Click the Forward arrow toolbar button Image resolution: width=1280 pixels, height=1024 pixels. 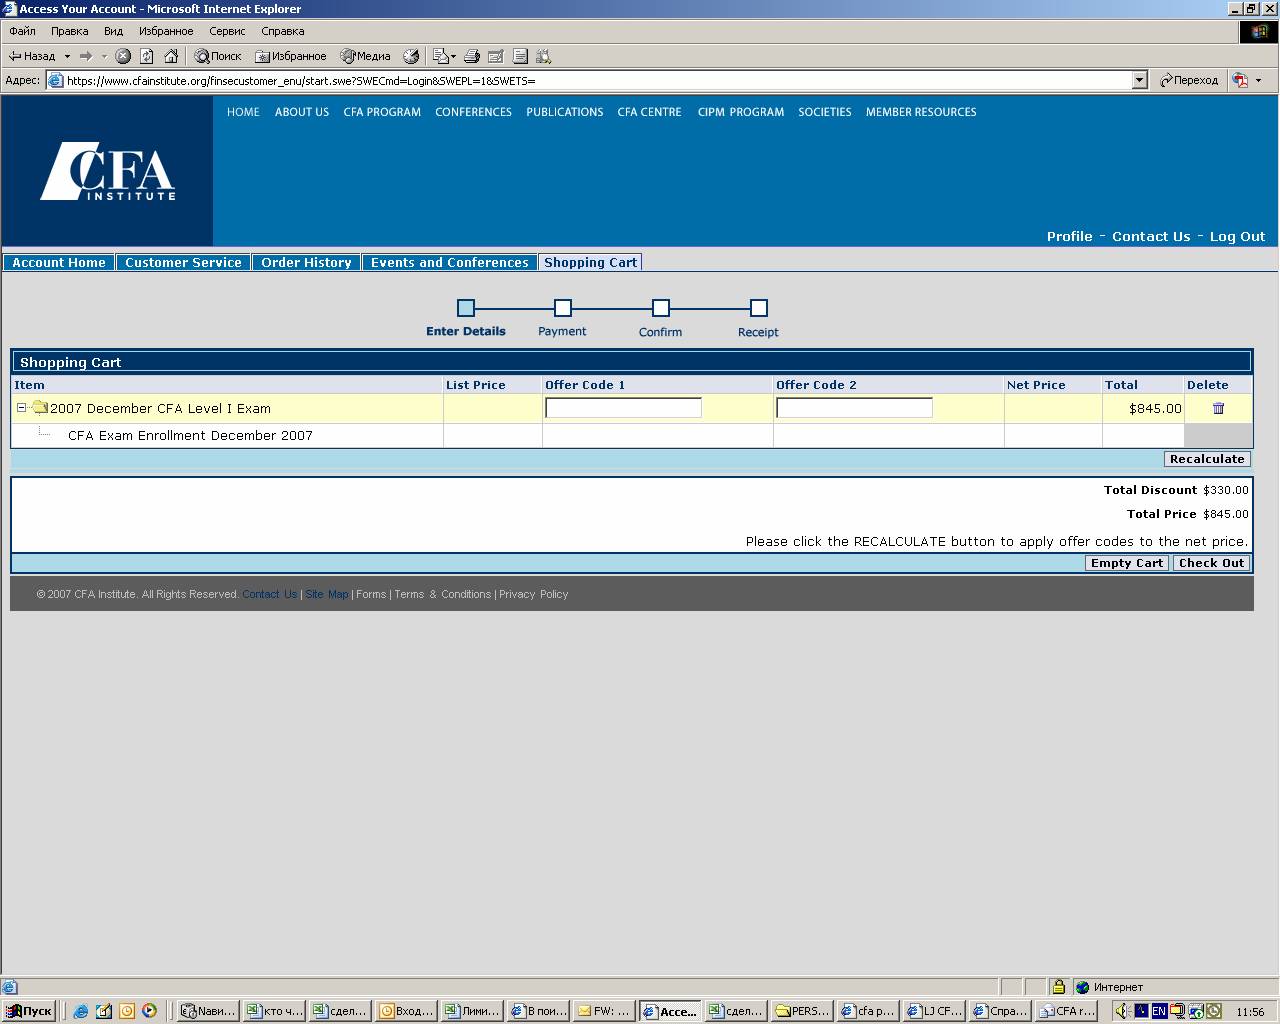point(86,56)
